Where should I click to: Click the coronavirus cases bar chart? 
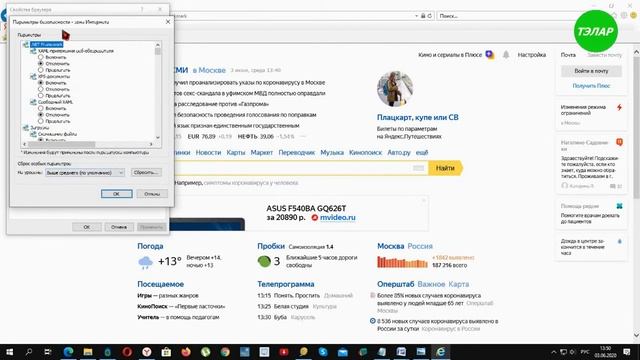(x=402, y=262)
